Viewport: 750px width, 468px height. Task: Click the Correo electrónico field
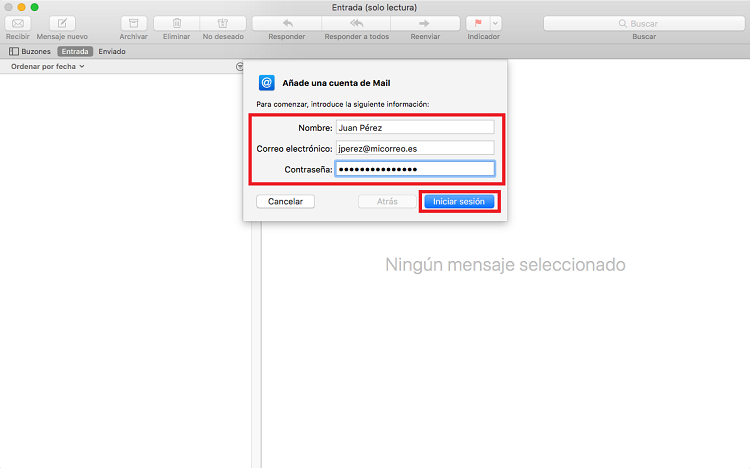click(415, 148)
